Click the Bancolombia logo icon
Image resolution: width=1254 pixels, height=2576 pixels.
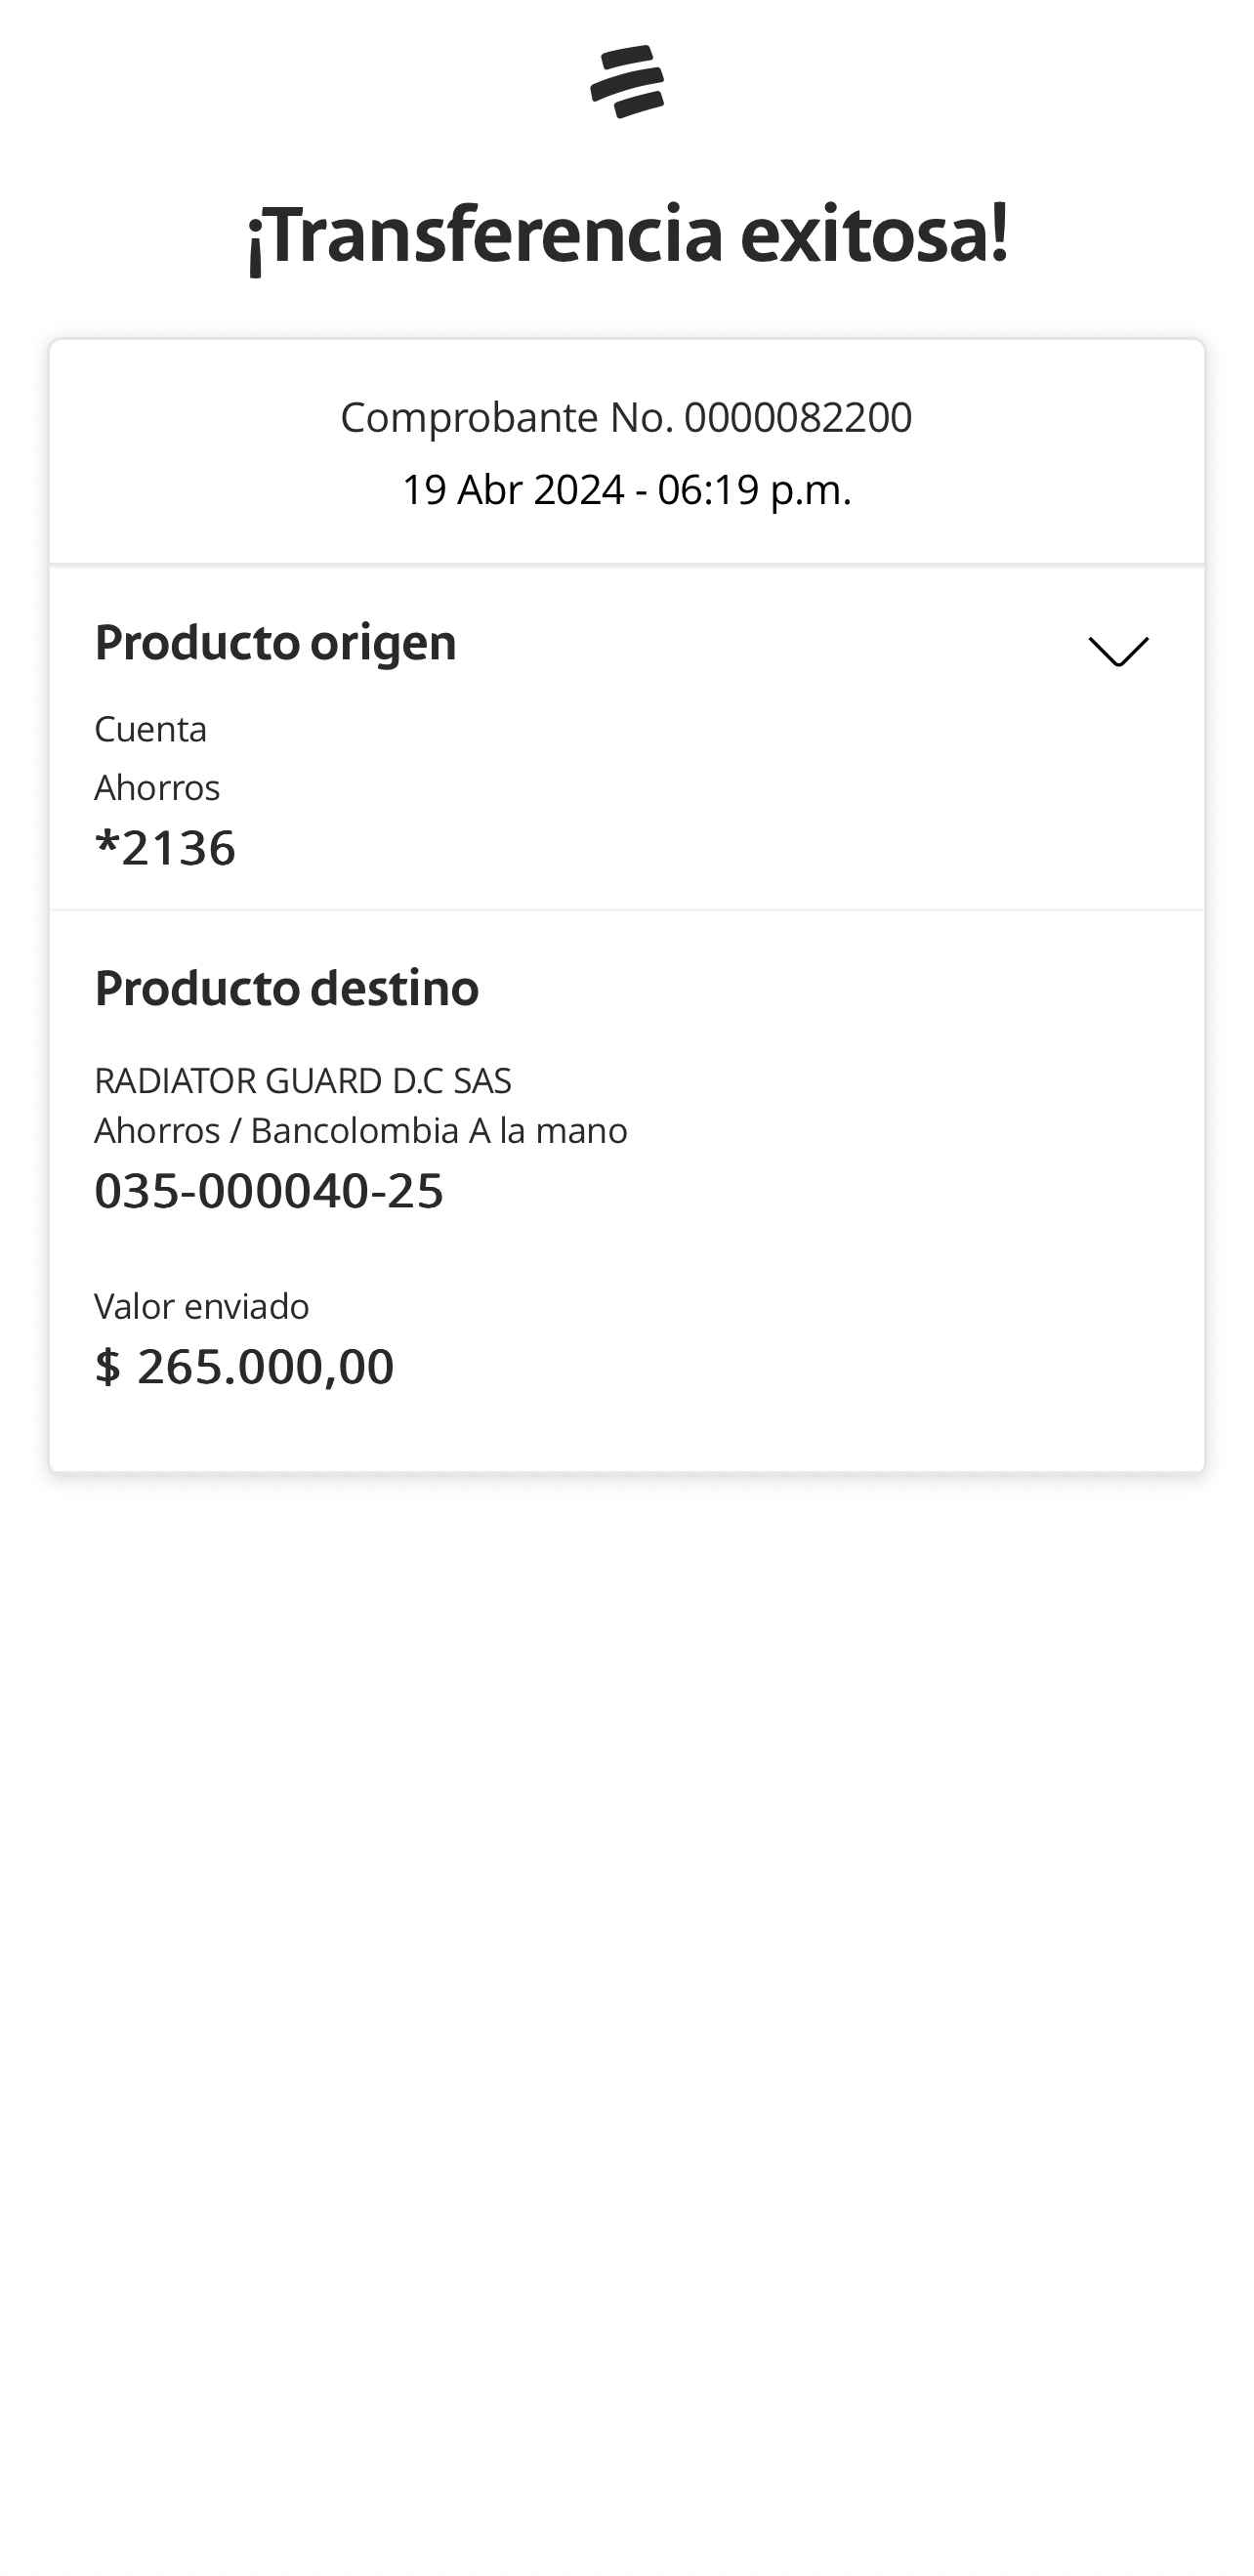pyautogui.click(x=627, y=81)
